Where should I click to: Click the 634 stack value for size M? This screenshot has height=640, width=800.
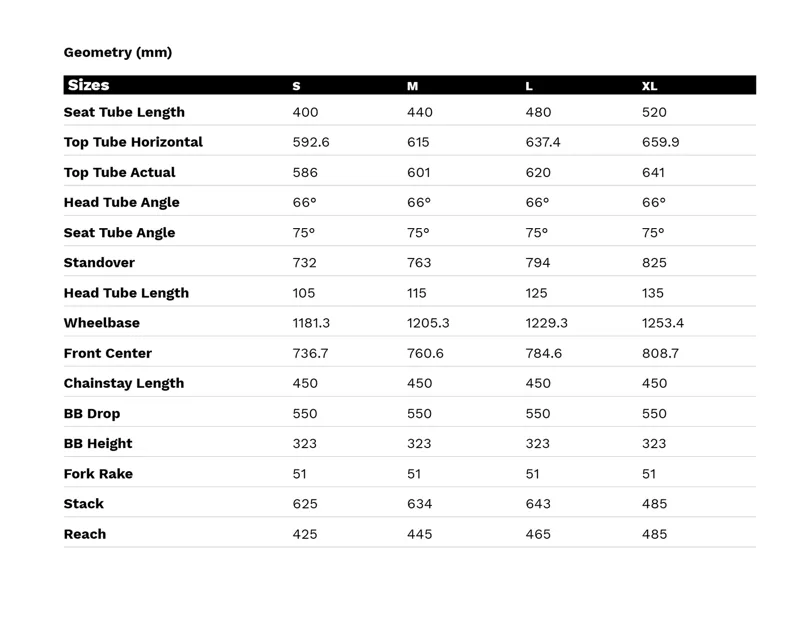pos(420,504)
